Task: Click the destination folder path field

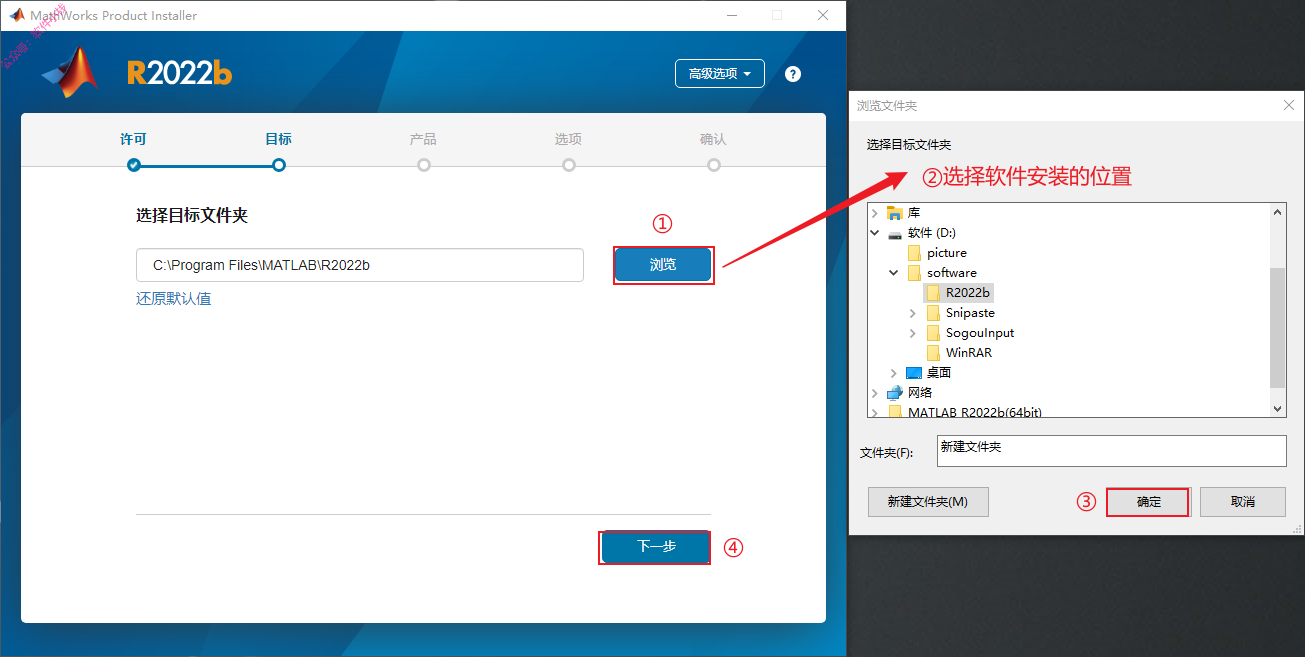Action: click(x=360, y=265)
